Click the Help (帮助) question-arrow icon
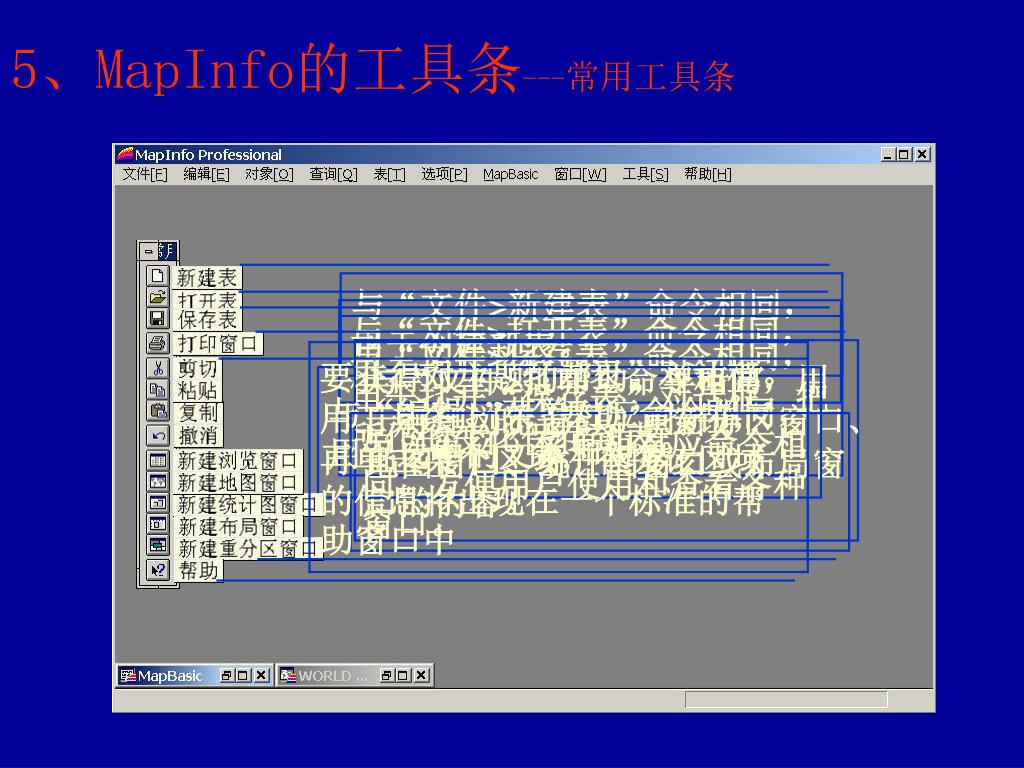This screenshot has height=768, width=1024. 157,570
